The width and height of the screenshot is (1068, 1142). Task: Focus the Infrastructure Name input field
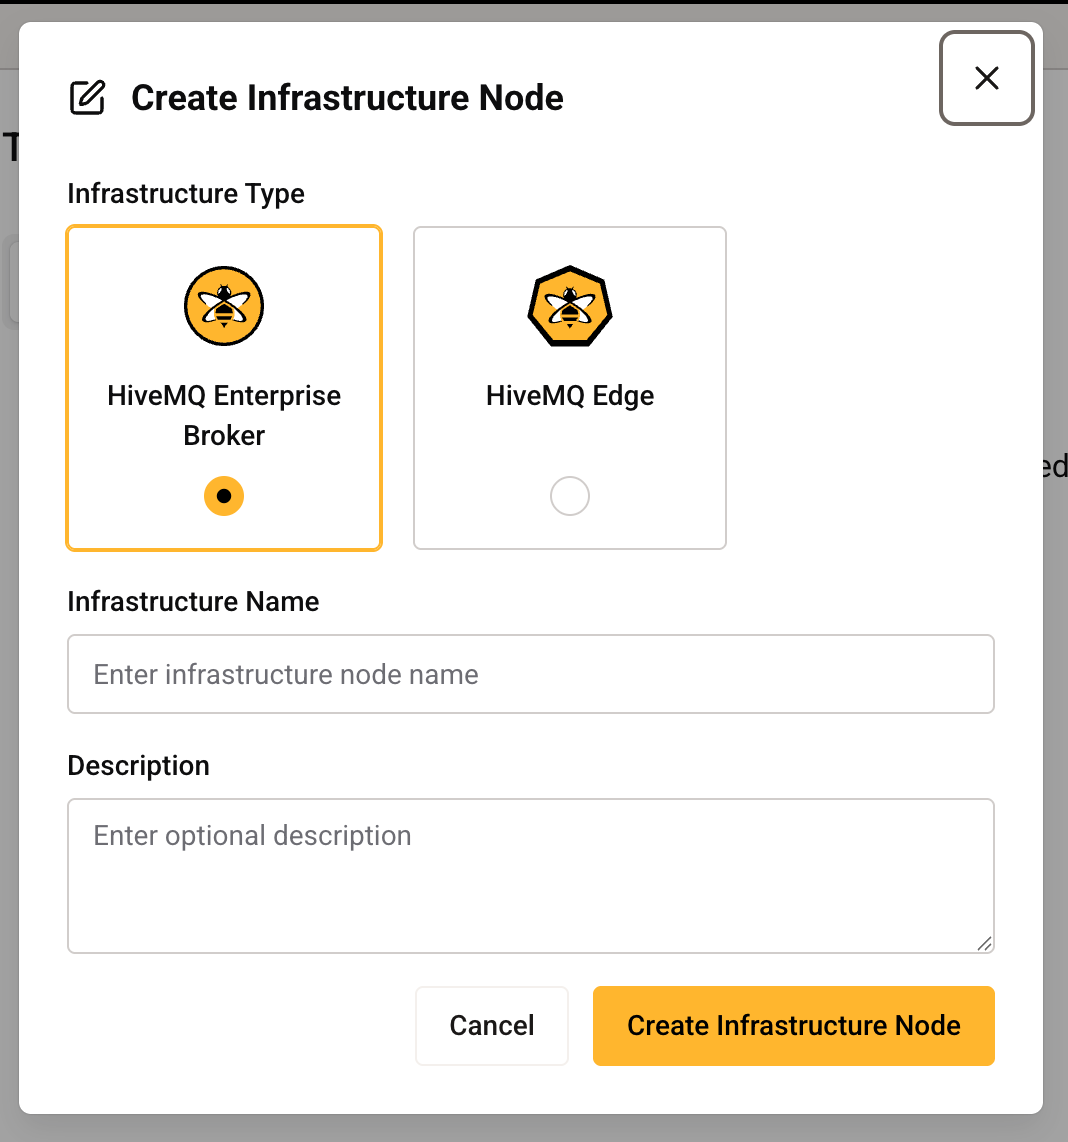(x=530, y=674)
